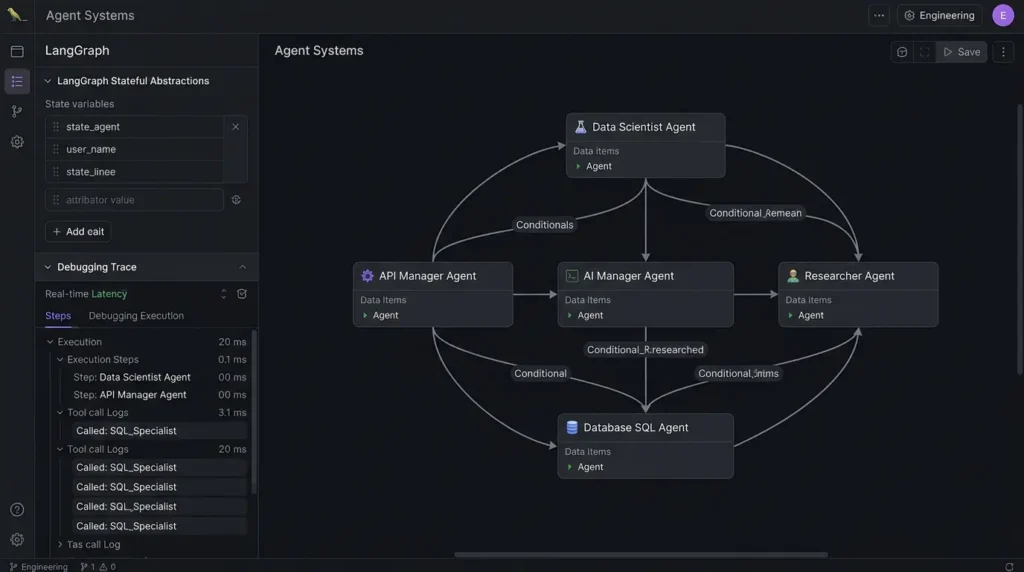This screenshot has width=1024, height=572.
Task: Click the drag handle of state_agent
Action: pos(56,127)
